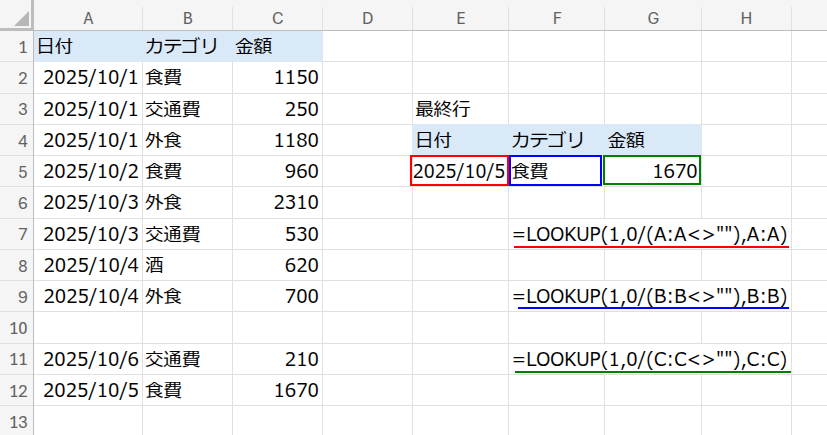Select column D header
The width and height of the screenshot is (827, 435).
[x=368, y=18]
